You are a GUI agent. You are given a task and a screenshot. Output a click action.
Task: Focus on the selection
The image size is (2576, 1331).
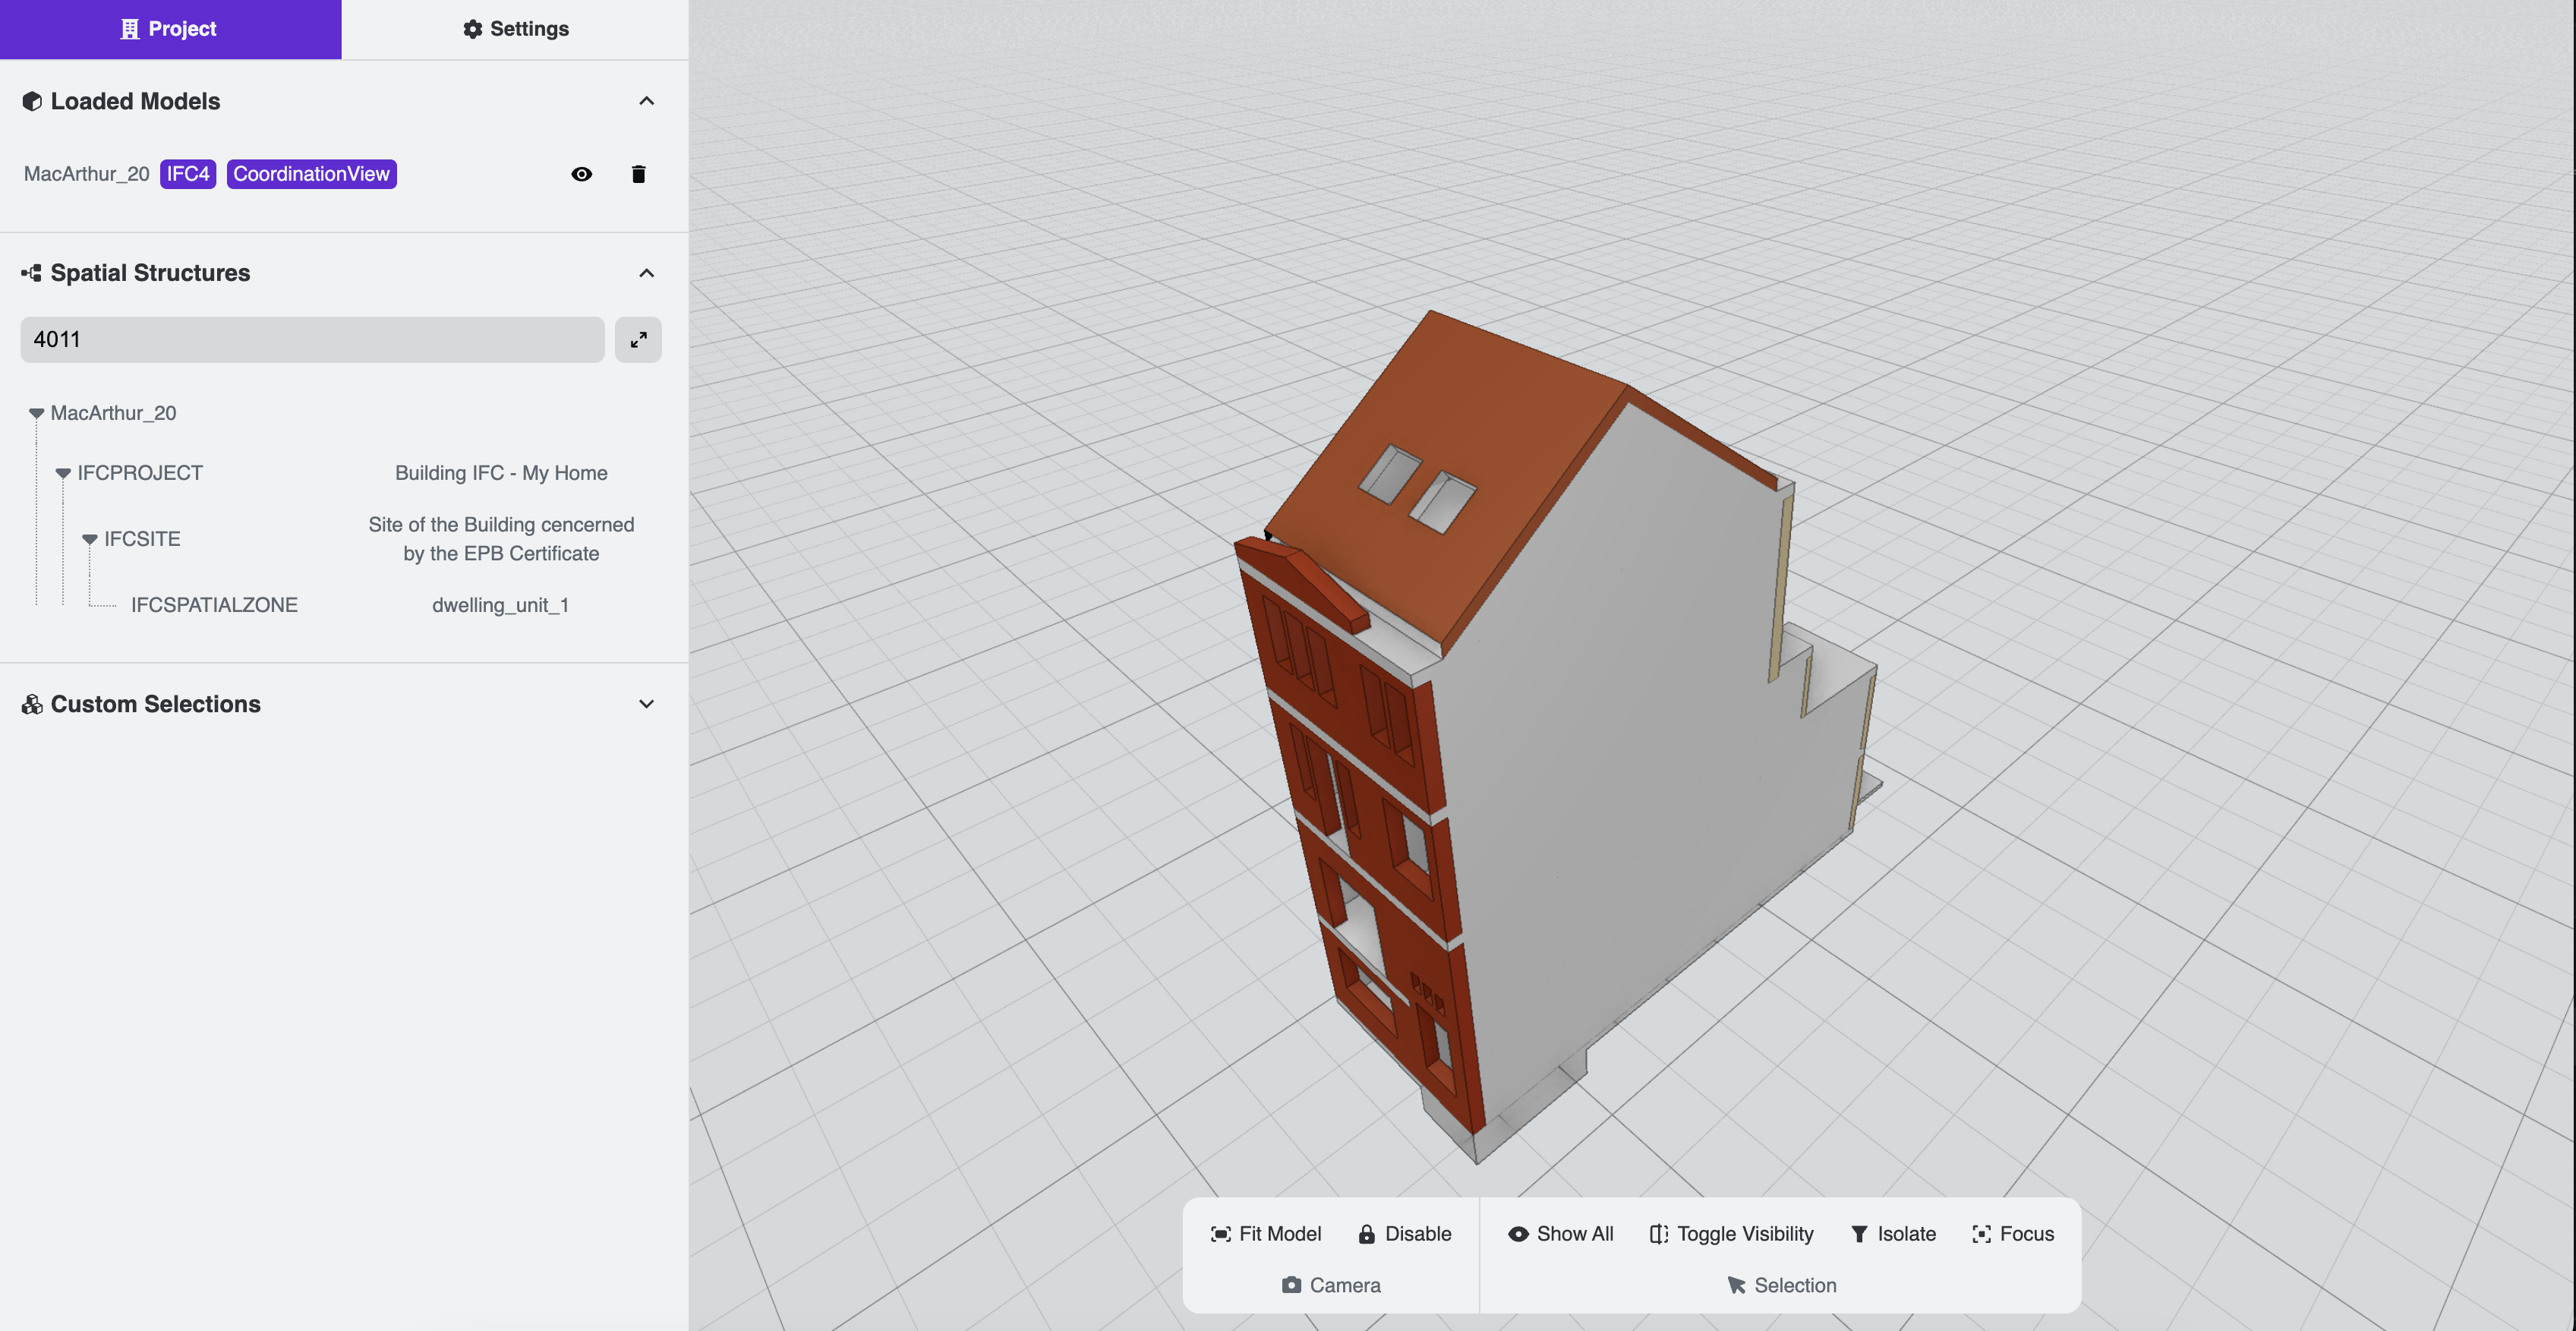click(2012, 1234)
